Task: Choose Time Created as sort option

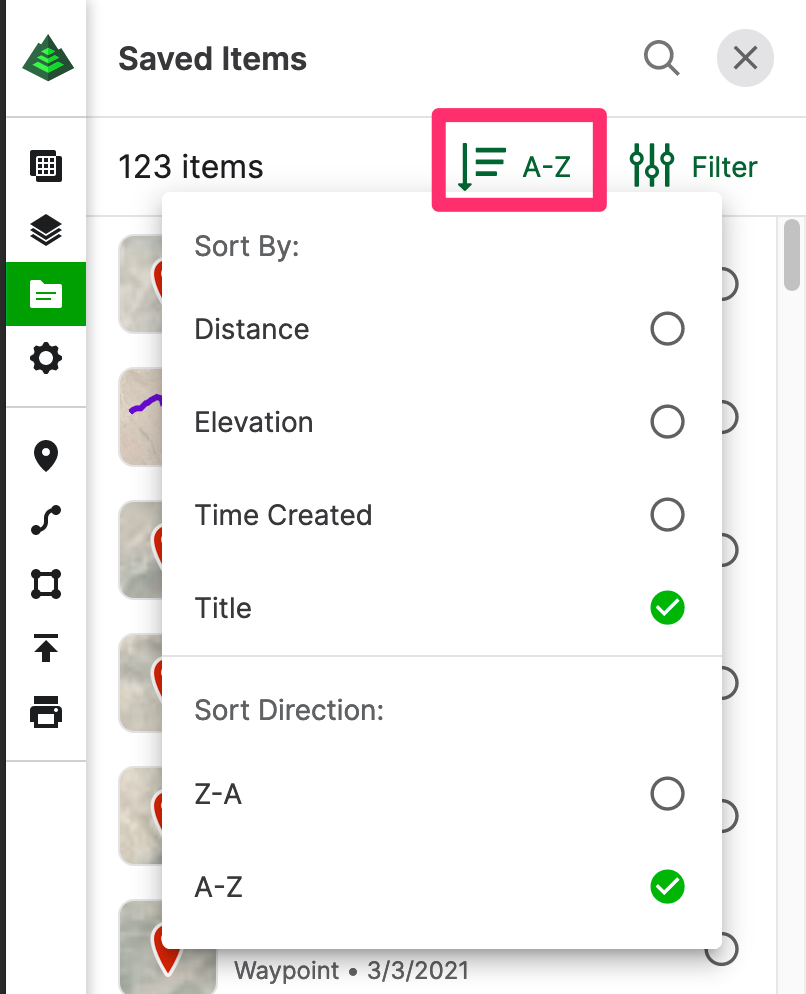Action: 441,515
